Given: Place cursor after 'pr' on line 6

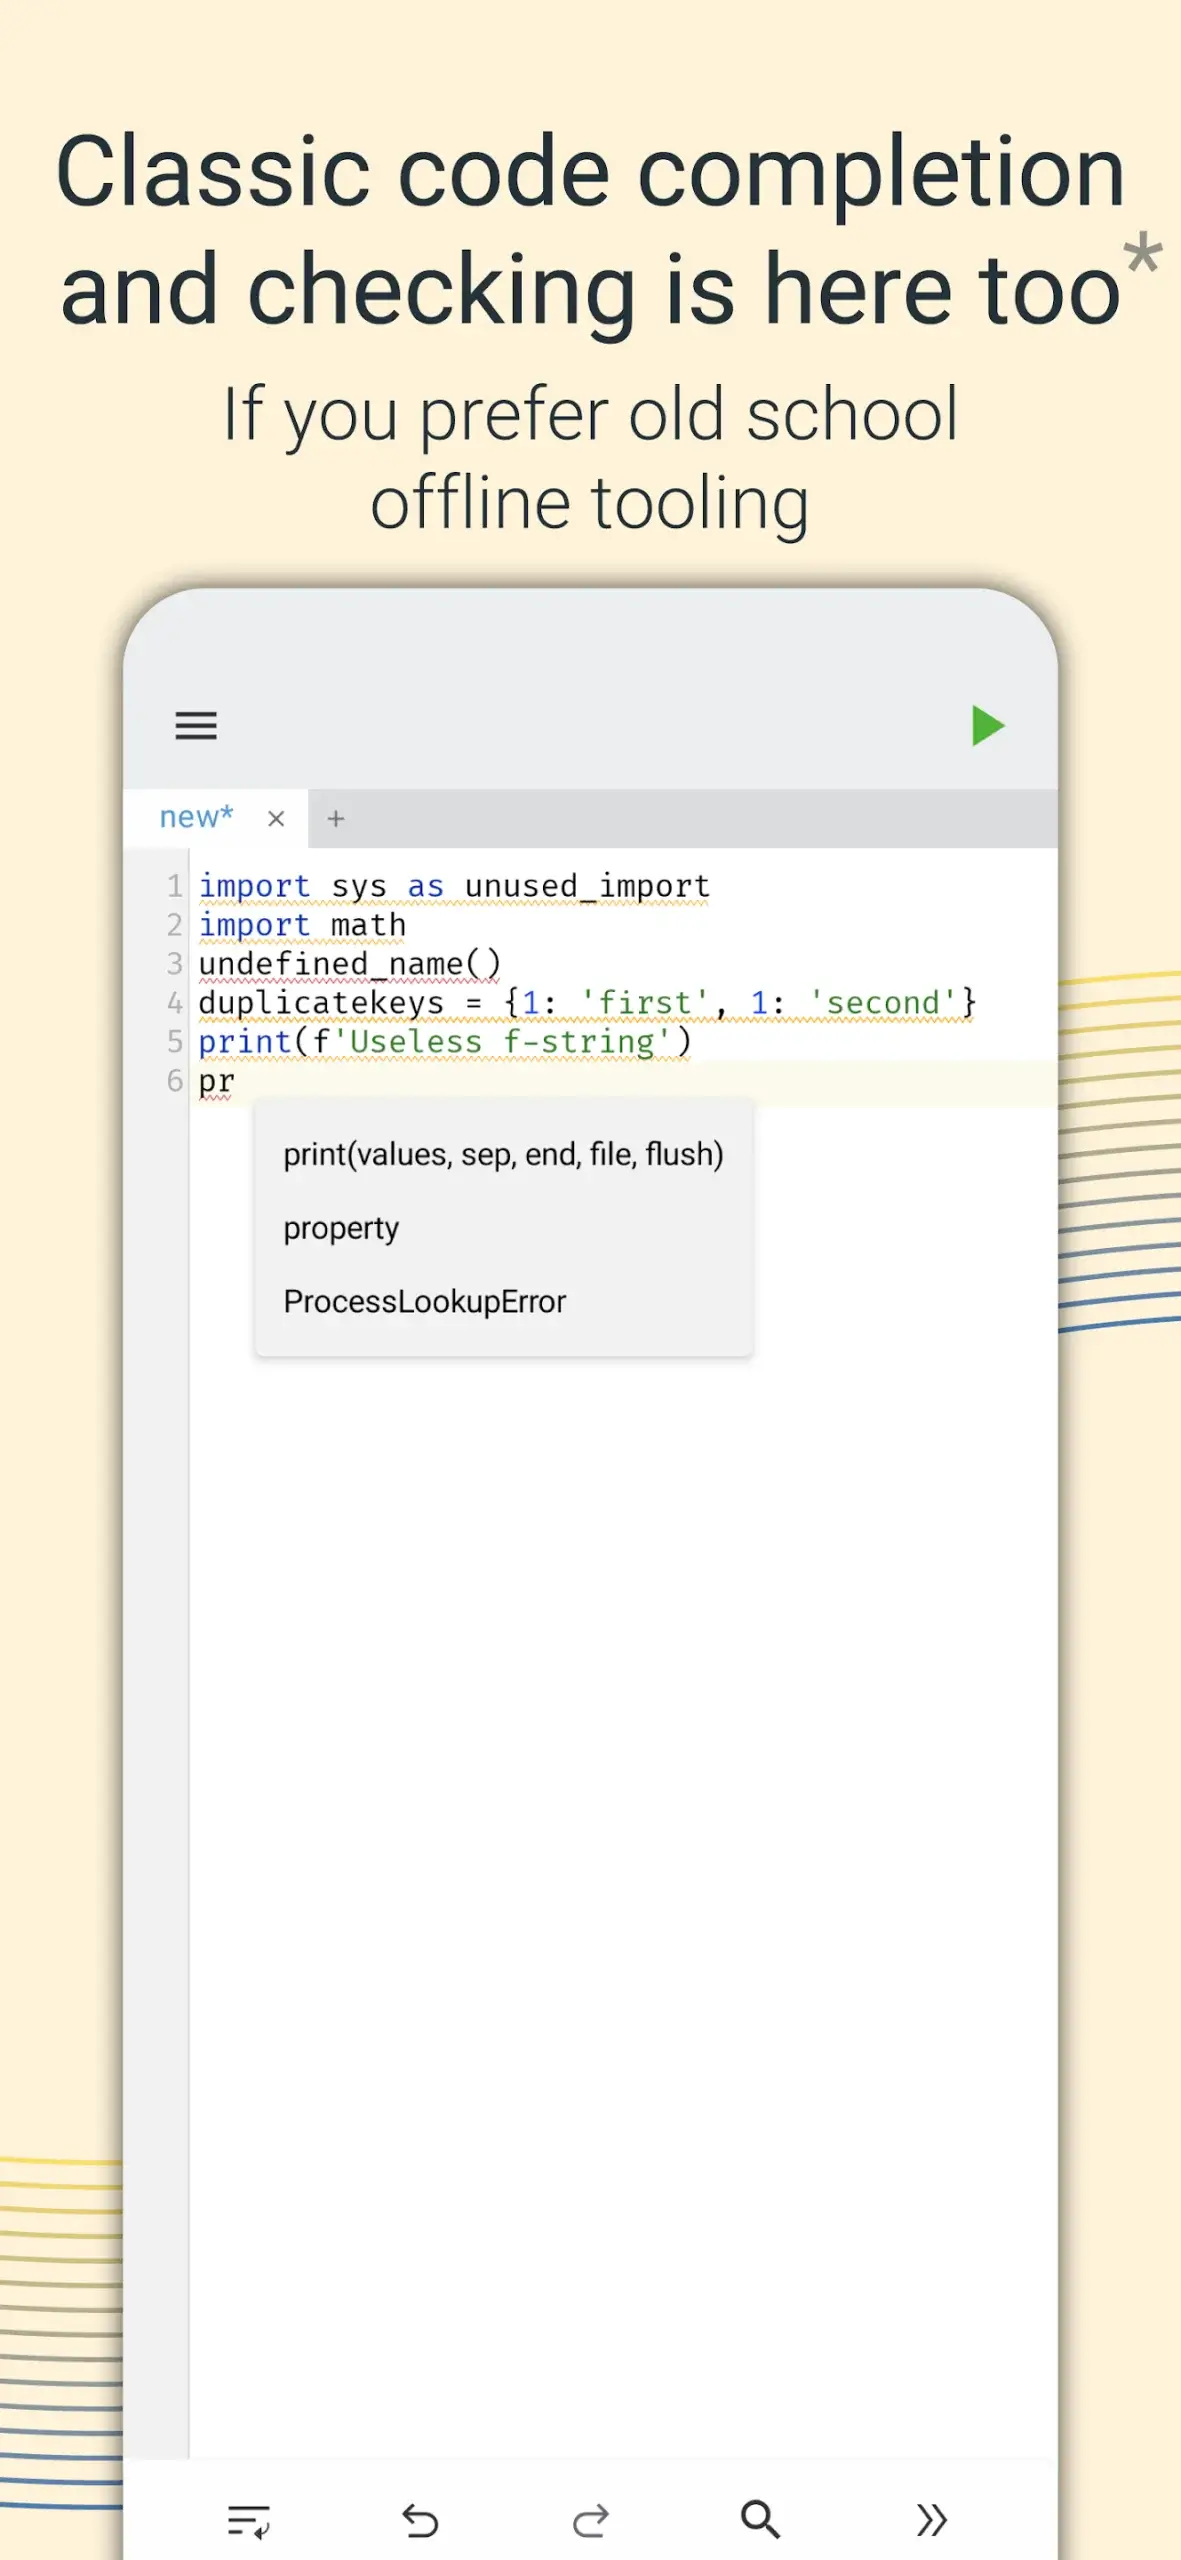Looking at the screenshot, I should (236, 1081).
